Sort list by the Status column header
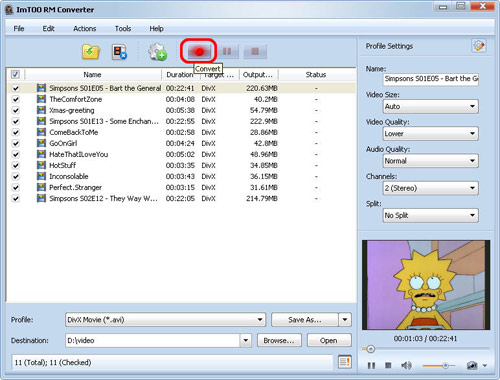This screenshot has height=380, width=500. [316, 75]
